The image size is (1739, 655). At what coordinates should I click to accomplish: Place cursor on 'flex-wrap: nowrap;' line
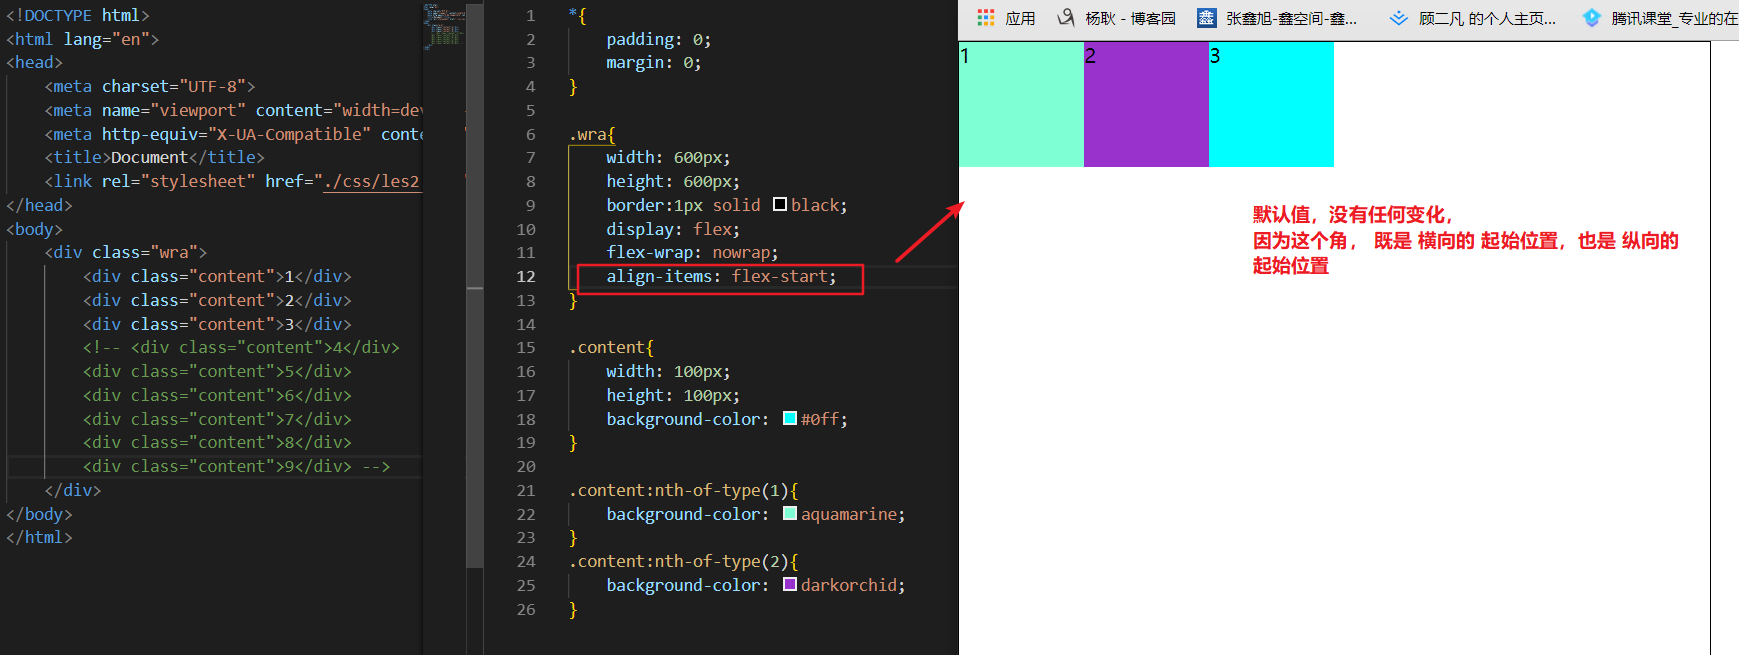[692, 252]
